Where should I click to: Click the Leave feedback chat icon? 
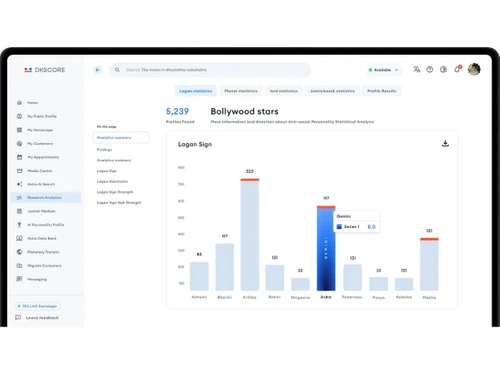pos(18,318)
